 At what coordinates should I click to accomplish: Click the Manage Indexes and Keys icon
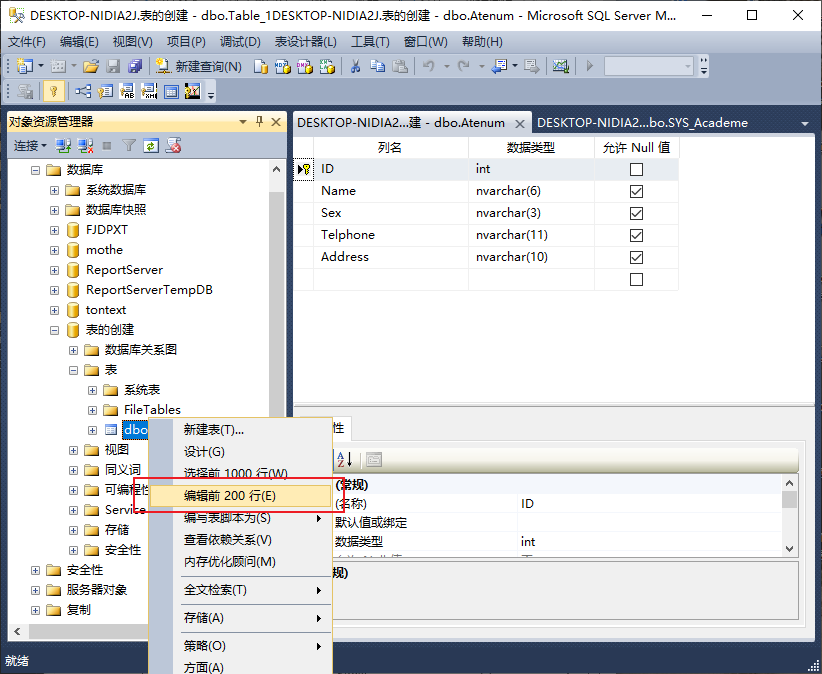pyautogui.click(x=105, y=91)
